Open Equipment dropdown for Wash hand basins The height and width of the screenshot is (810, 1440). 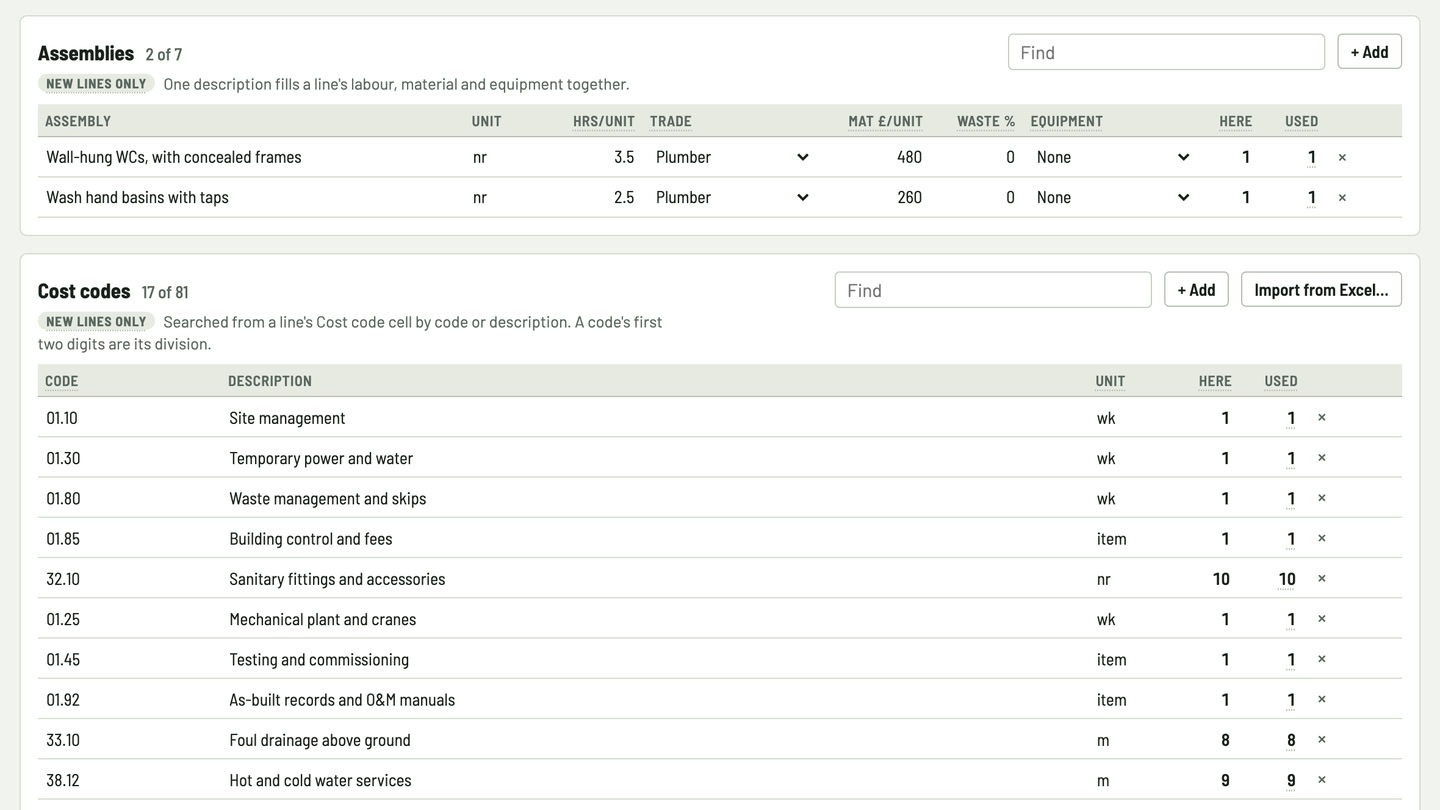(x=1113, y=197)
